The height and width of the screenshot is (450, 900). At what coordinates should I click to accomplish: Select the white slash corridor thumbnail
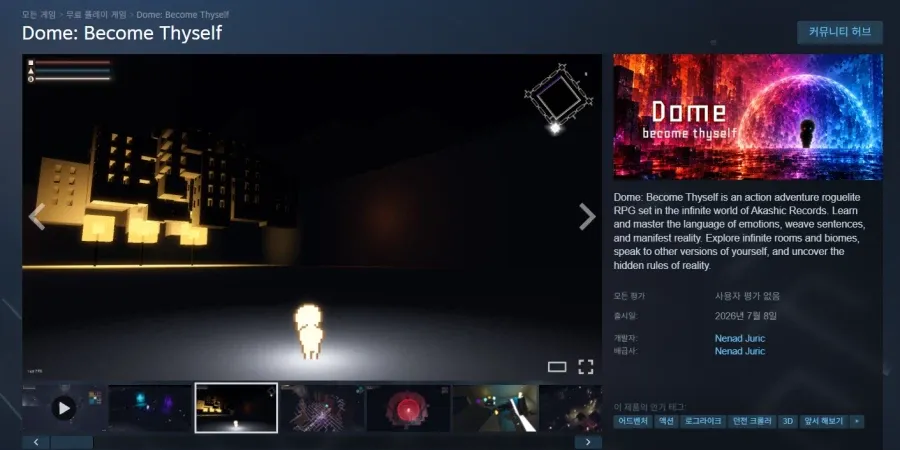[495, 408]
